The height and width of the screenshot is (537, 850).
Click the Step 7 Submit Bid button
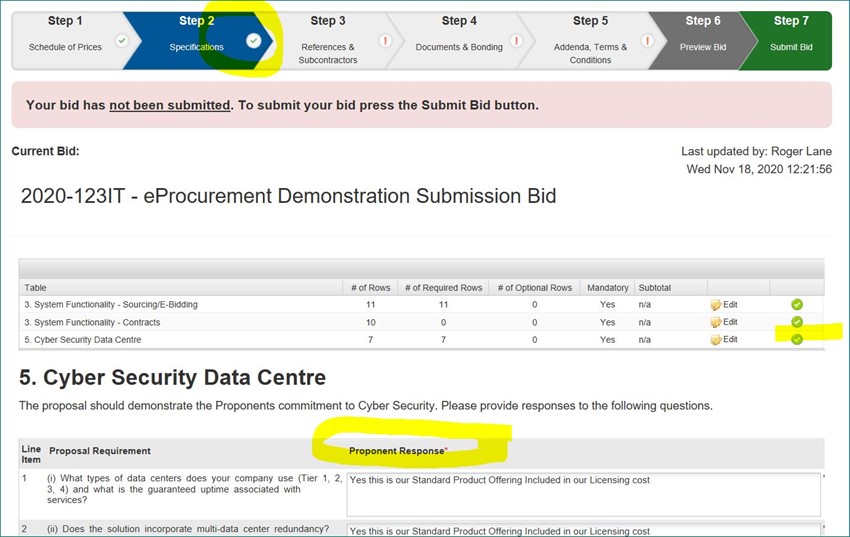click(791, 41)
